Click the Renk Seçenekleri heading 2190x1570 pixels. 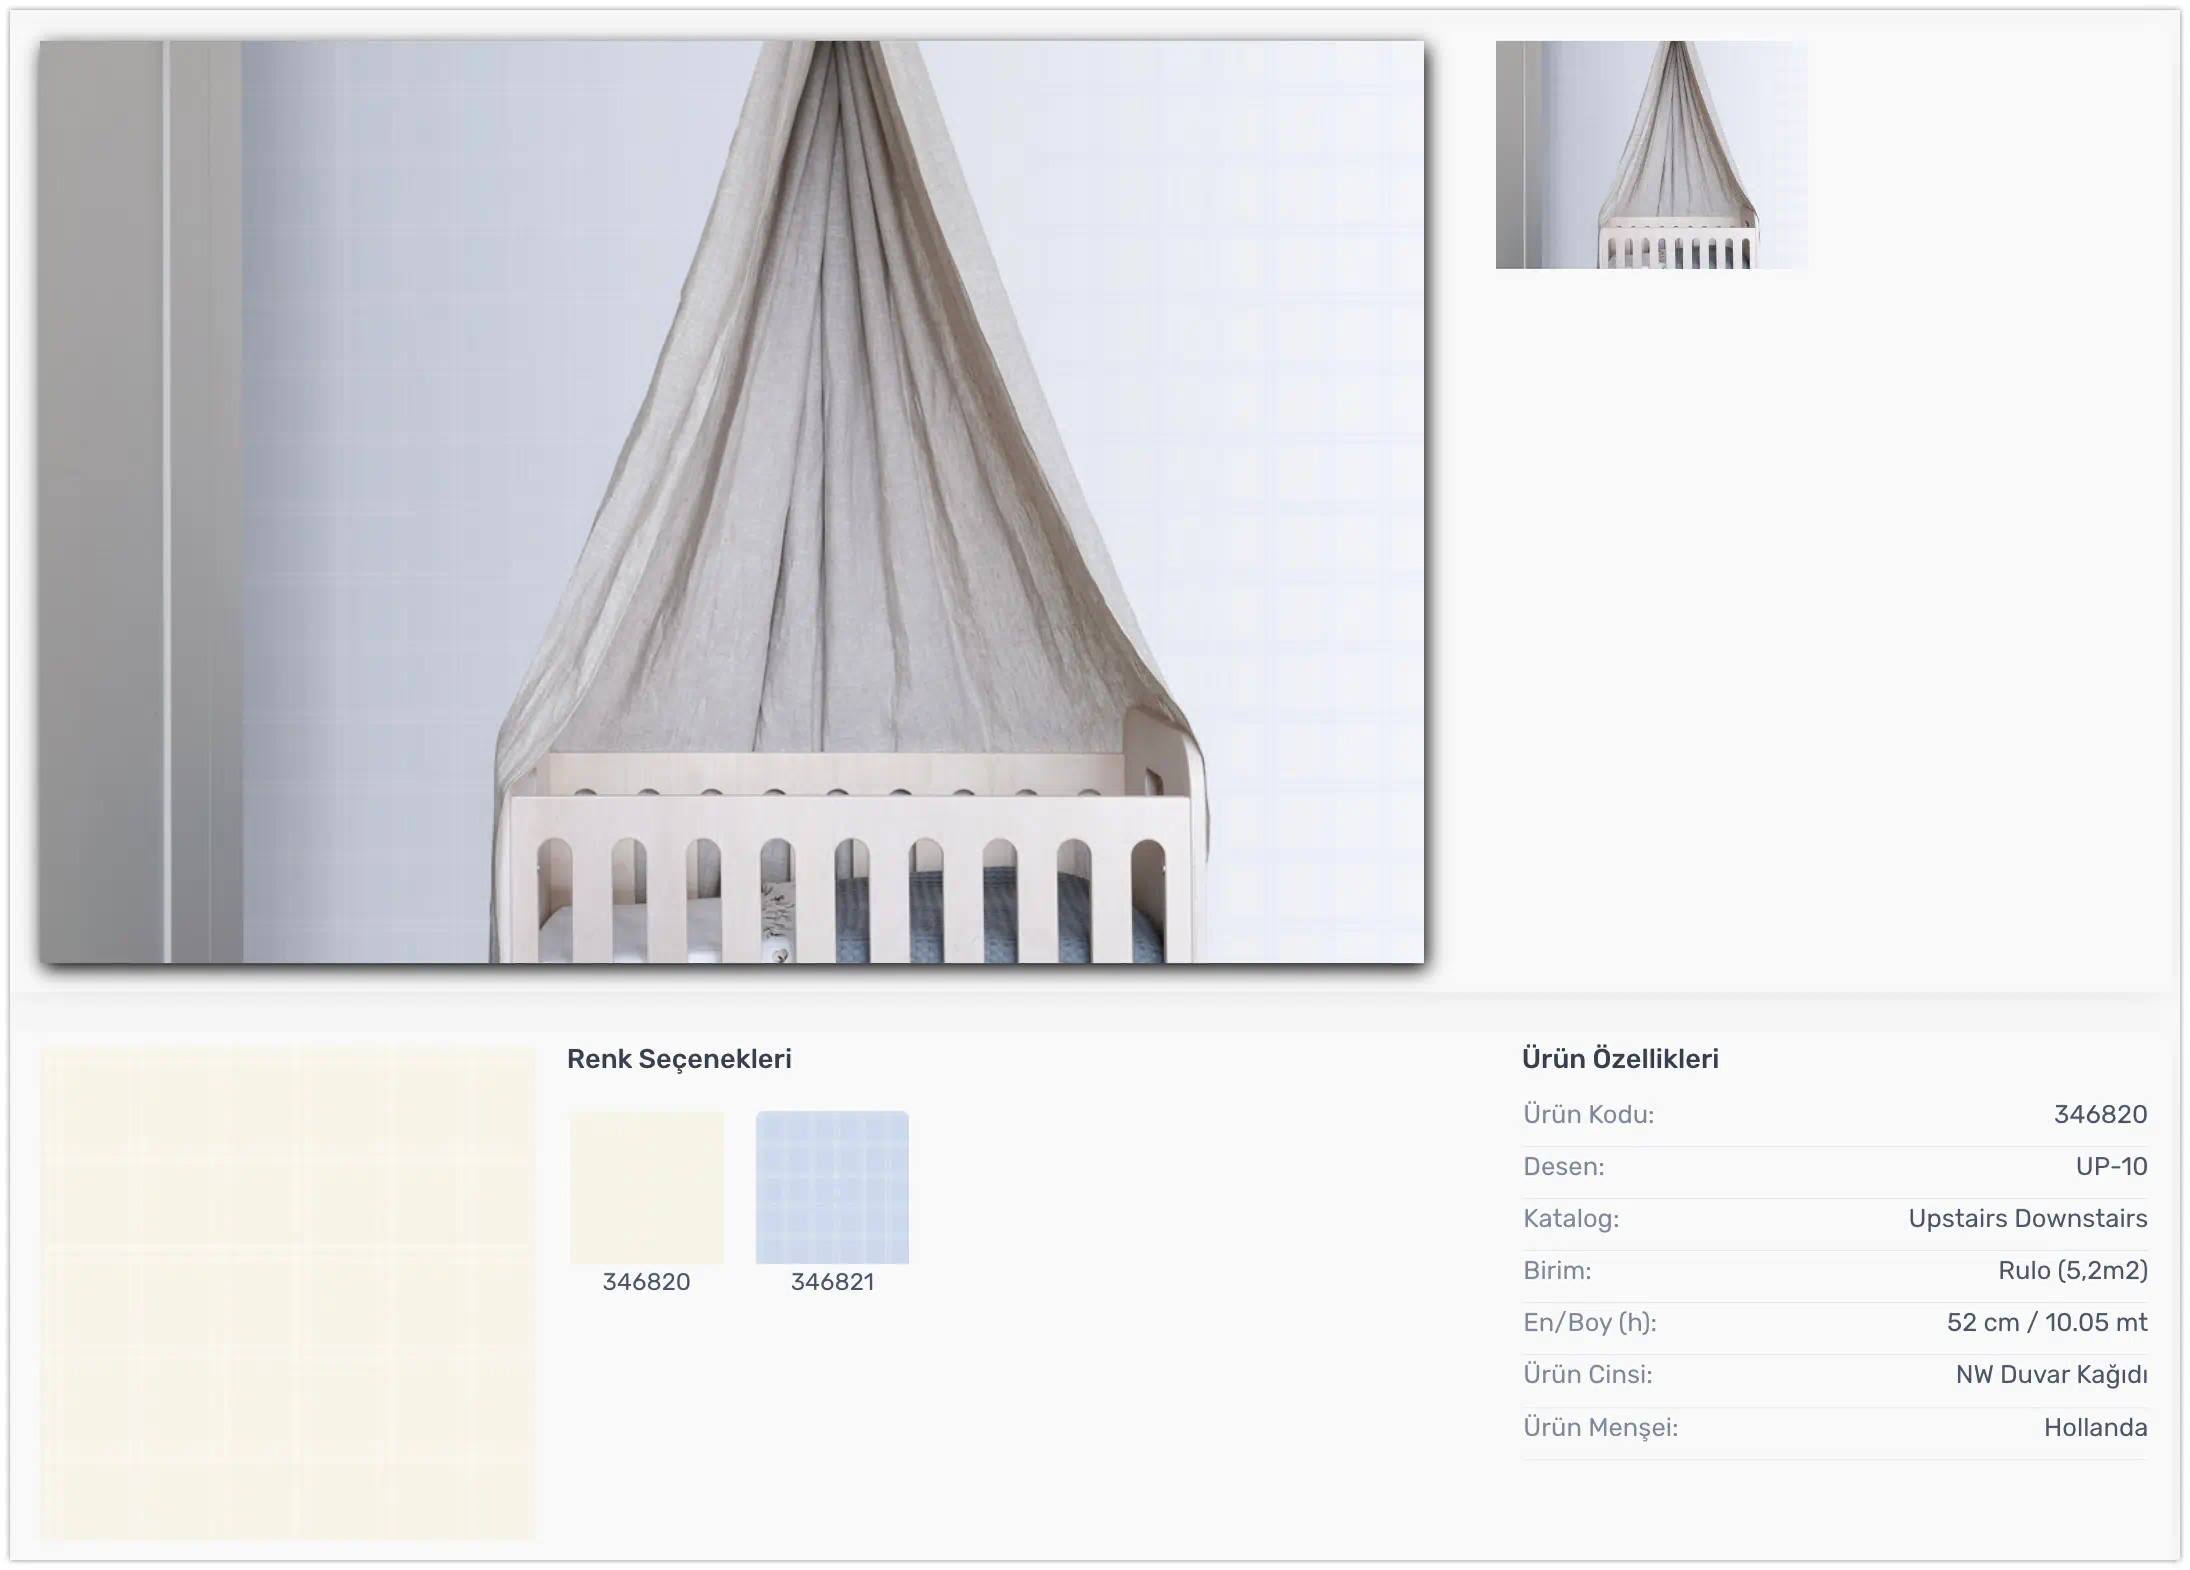pyautogui.click(x=679, y=1059)
